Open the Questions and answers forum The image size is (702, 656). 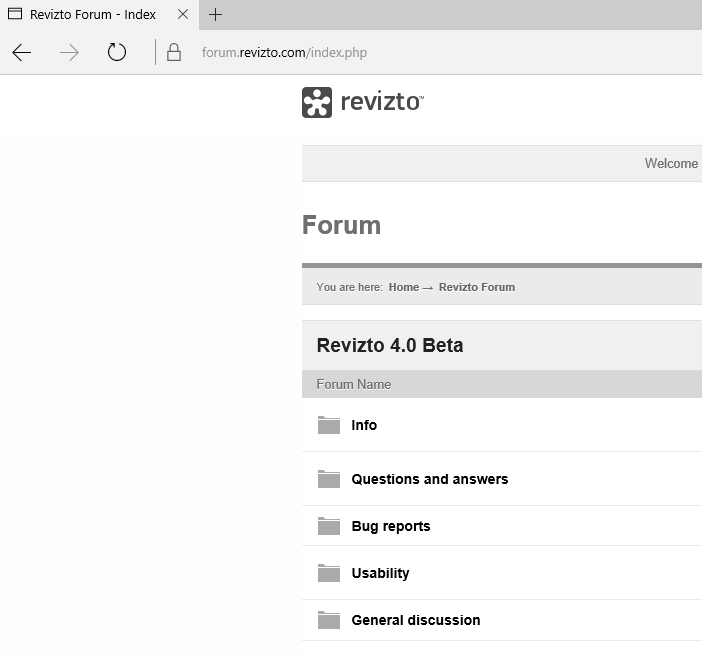429,479
